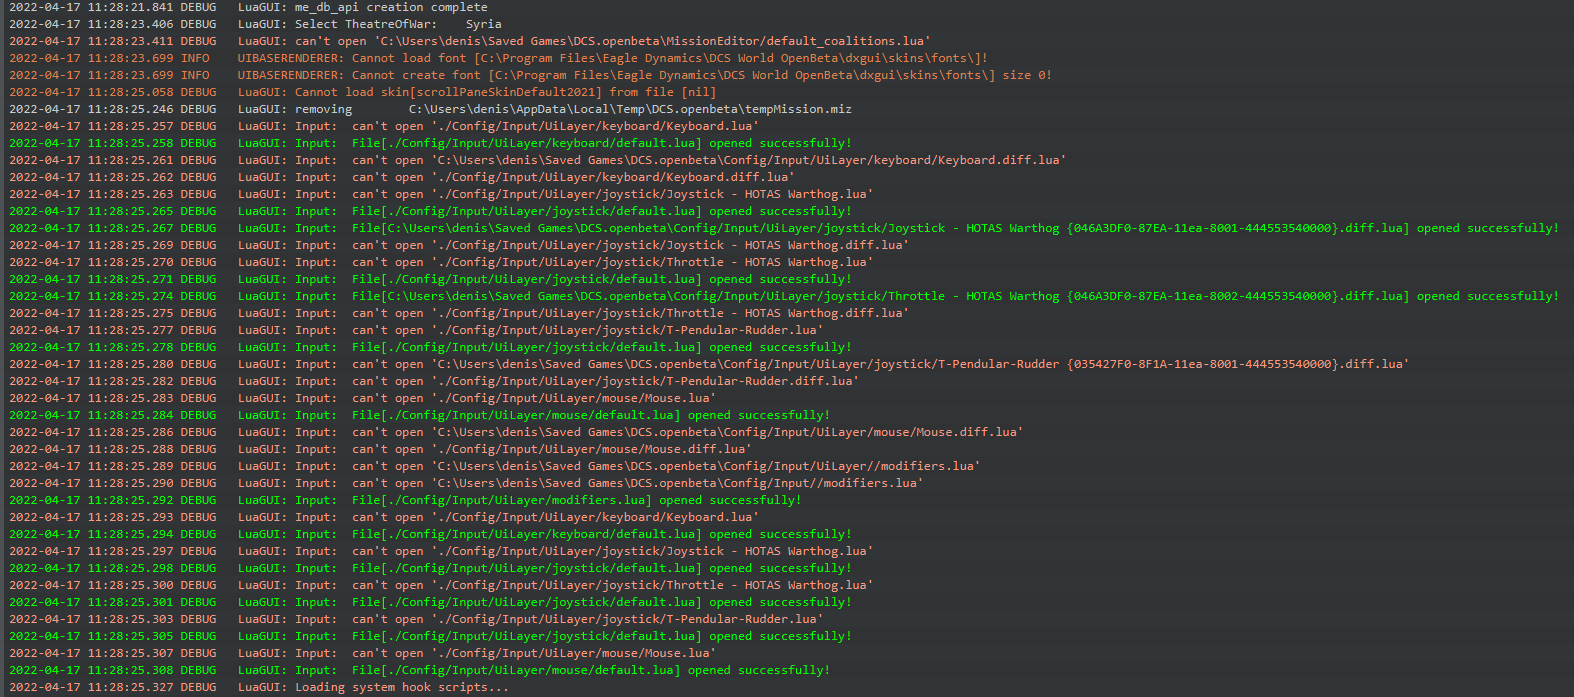Select Throttle HOTAS Warthog 8002 diff opened line
This screenshot has height=697, width=1574.
click(783, 296)
